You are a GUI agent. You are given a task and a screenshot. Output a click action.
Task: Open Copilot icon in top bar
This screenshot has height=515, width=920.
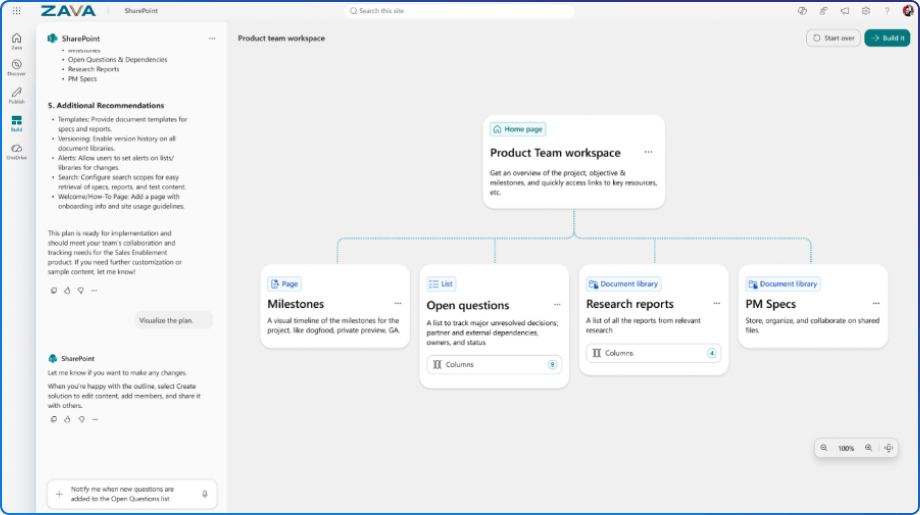(802, 11)
